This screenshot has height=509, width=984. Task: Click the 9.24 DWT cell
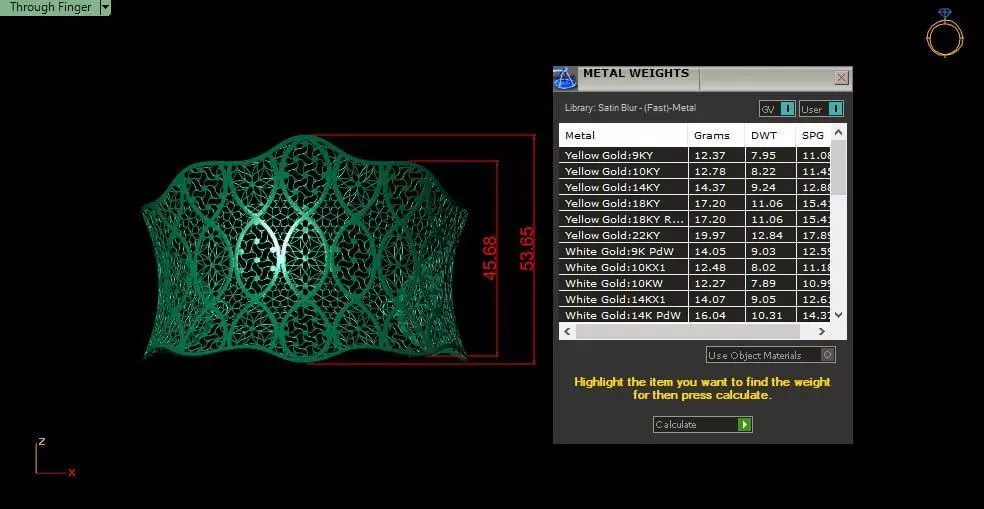coord(770,187)
